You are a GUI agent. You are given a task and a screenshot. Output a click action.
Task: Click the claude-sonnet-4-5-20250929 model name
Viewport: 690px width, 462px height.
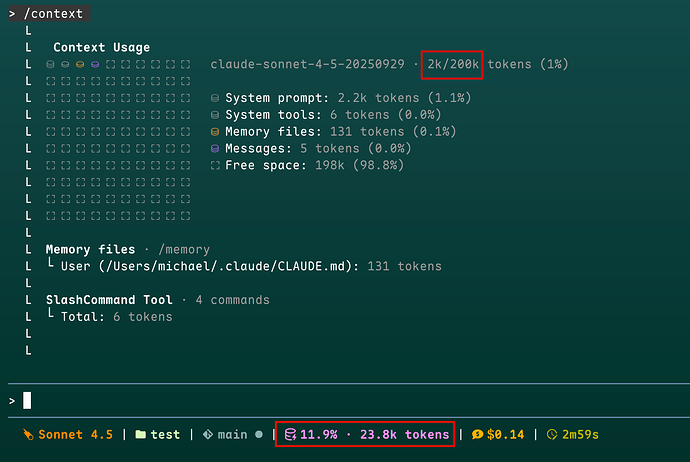[x=307, y=64]
